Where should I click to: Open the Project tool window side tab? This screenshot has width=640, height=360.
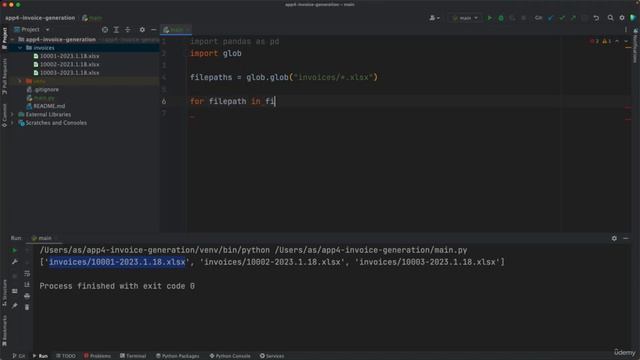click(4, 39)
